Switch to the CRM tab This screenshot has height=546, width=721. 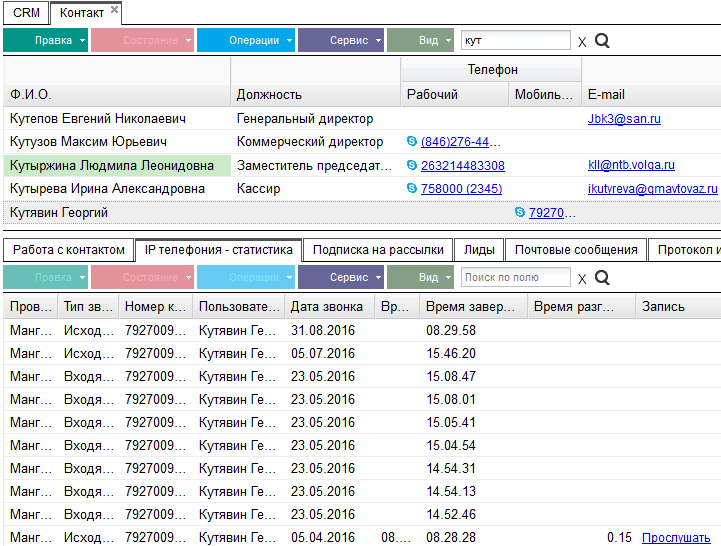[x=26, y=13]
